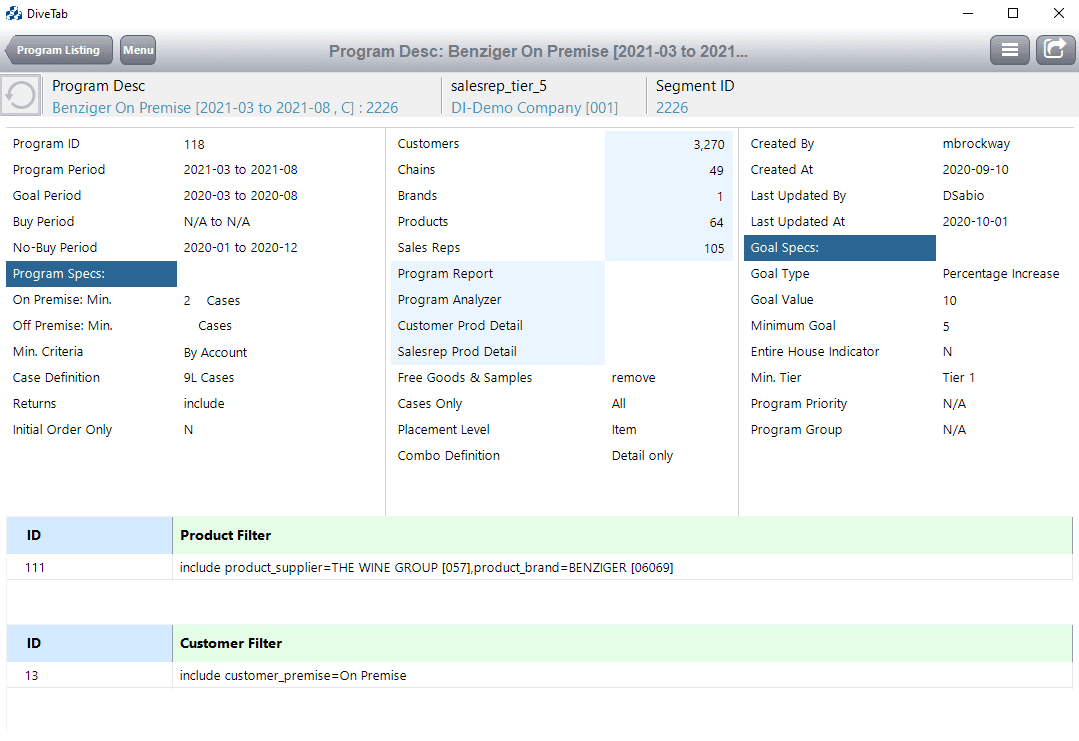Screen dimensions: 1079x741
Task: Click the Entire House Indicator label
Action: (x=815, y=352)
